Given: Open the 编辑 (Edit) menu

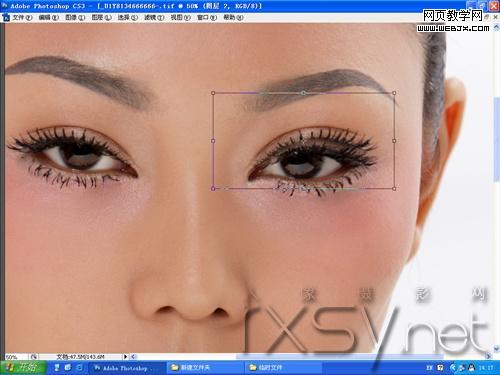Looking at the screenshot, I should pos(49,17).
